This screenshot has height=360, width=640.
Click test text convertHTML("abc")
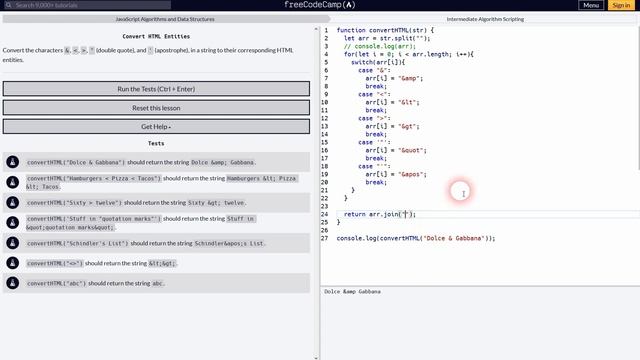coord(56,283)
